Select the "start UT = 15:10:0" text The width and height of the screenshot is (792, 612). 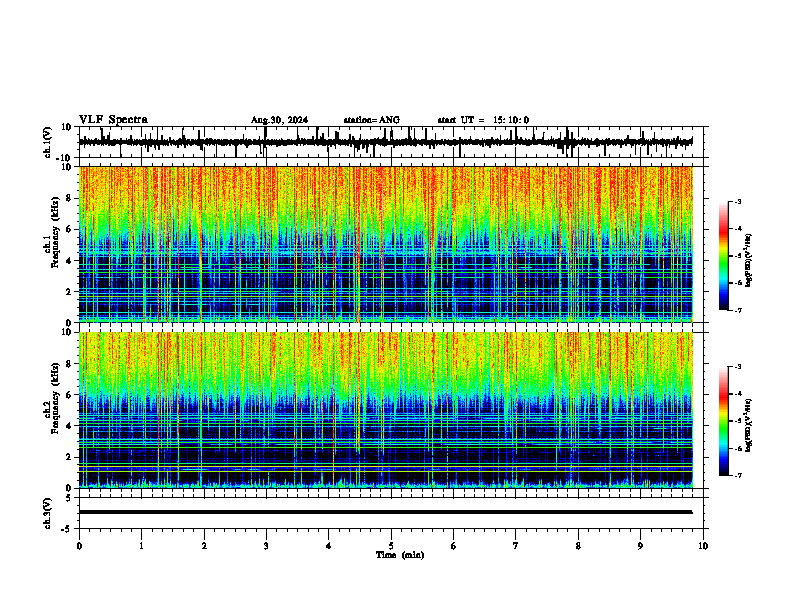483,120
